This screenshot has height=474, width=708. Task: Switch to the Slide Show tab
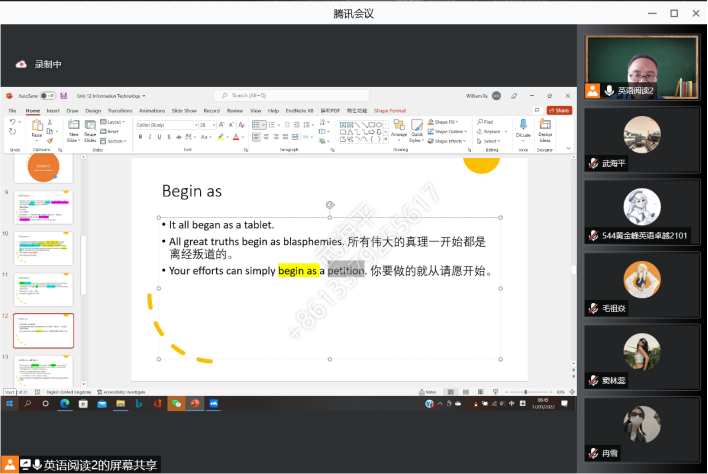coord(184,111)
